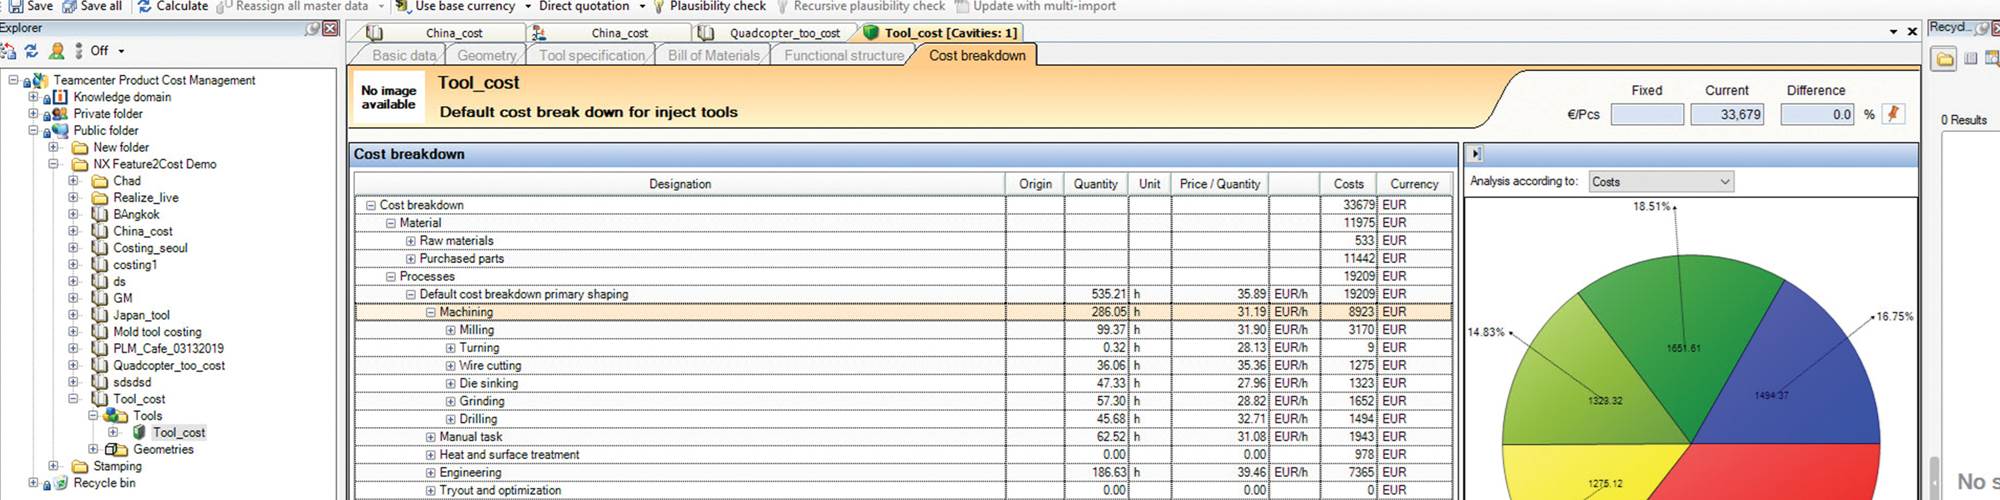Viewport: 2000px width, 500px height.
Task: Collapse Teamcenter Product Cost Management root node
Action: (13, 80)
